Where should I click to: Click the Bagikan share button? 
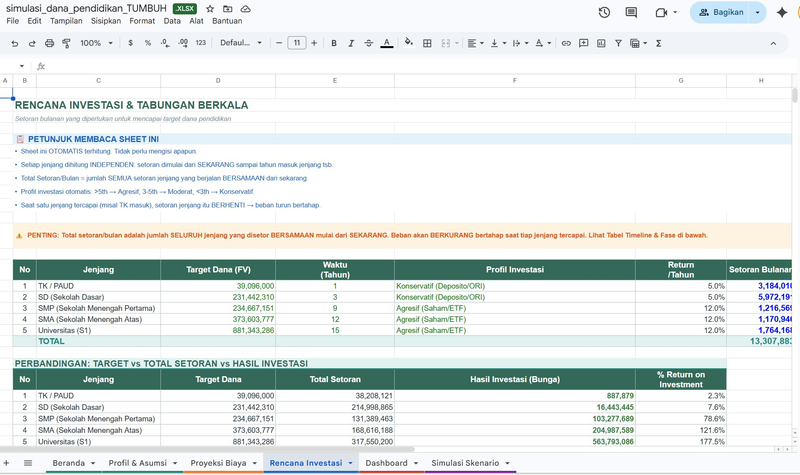click(720, 12)
